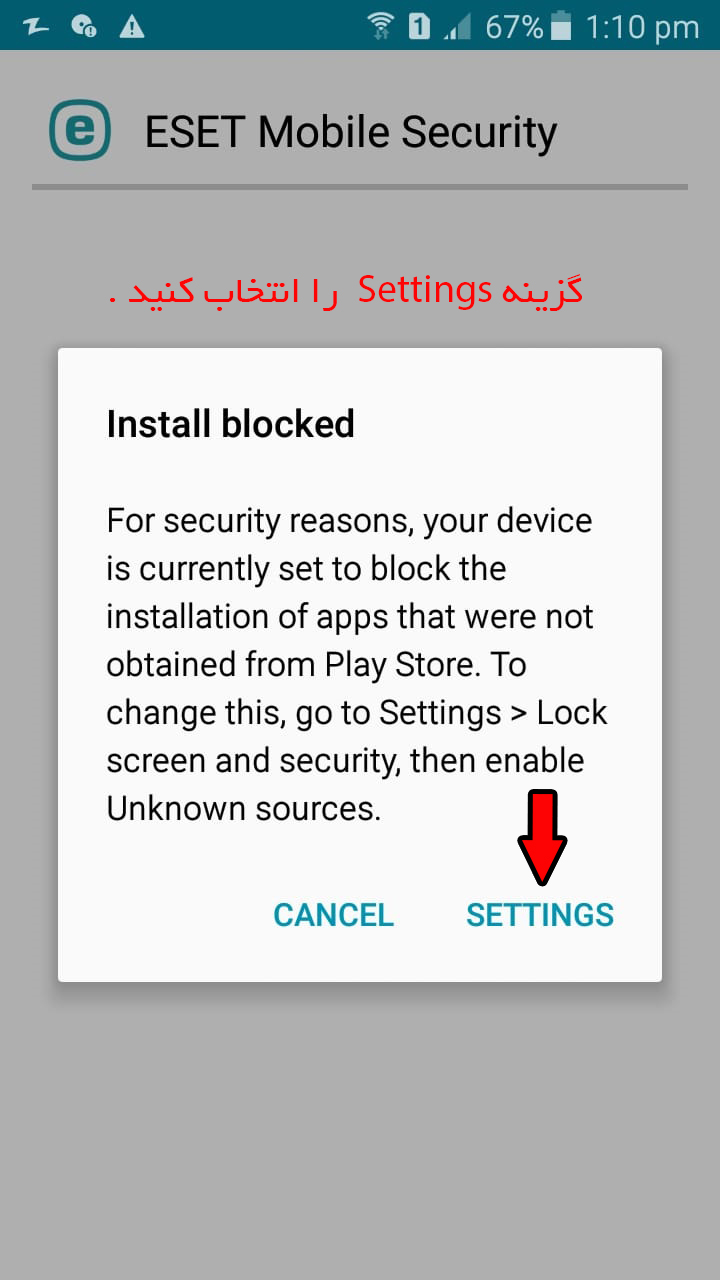Tap the red Persian instruction text
This screenshot has width=720, height=1280.
[345, 291]
